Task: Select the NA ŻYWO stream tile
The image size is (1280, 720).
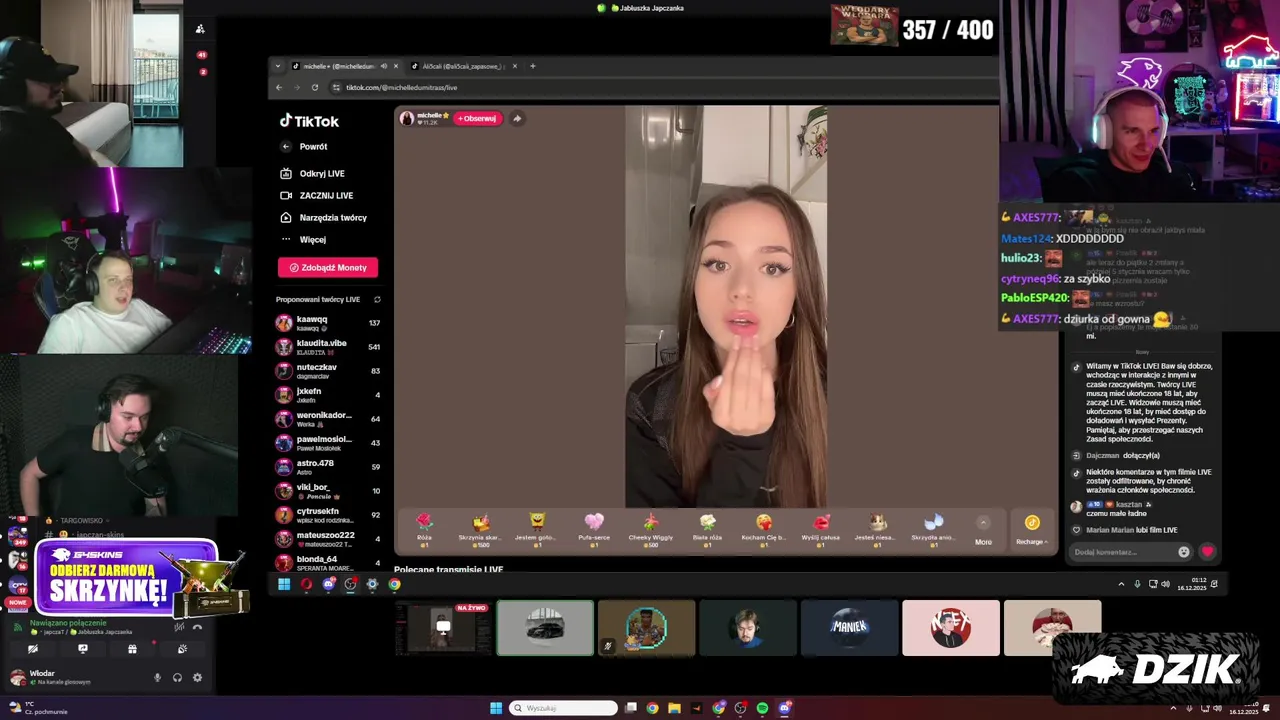Action: pos(444,628)
